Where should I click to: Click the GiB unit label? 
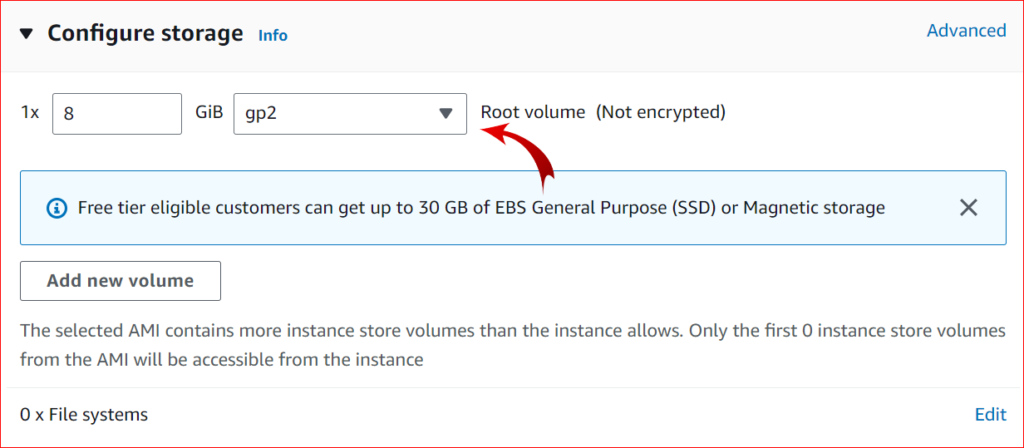pos(209,112)
